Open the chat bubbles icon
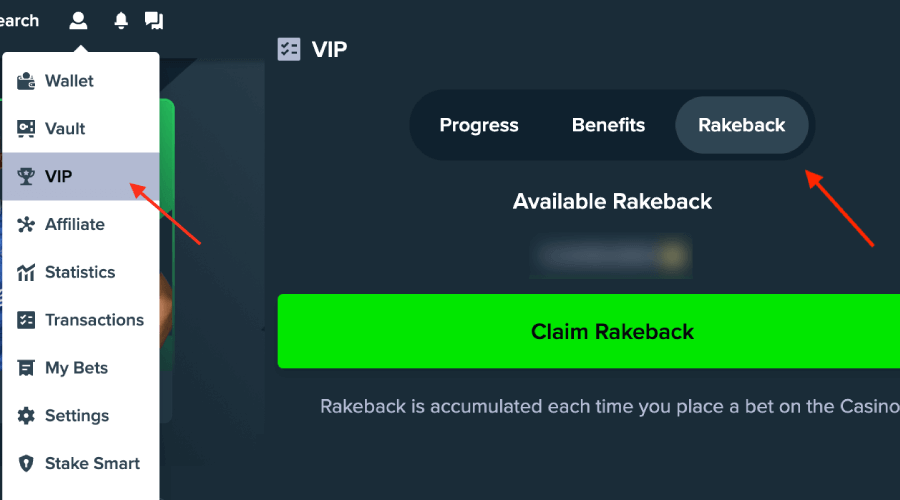 (154, 20)
